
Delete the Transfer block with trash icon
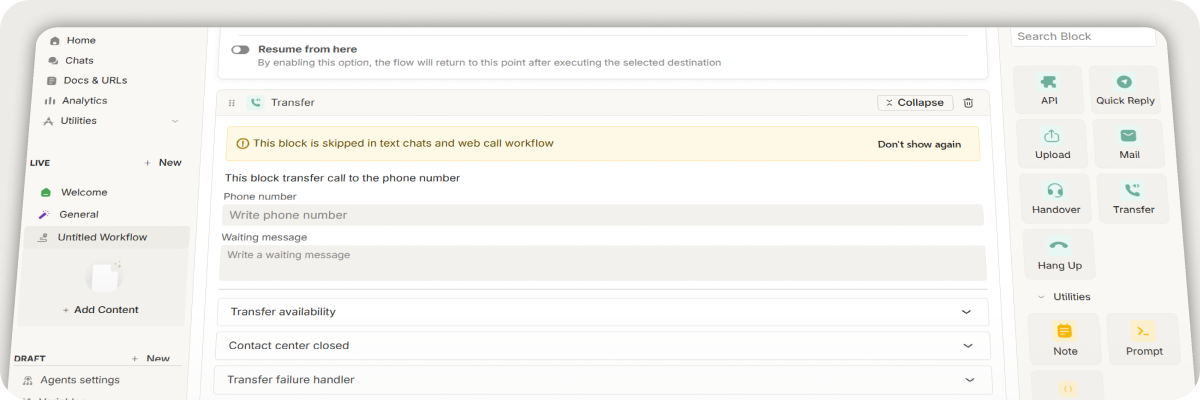(x=968, y=103)
